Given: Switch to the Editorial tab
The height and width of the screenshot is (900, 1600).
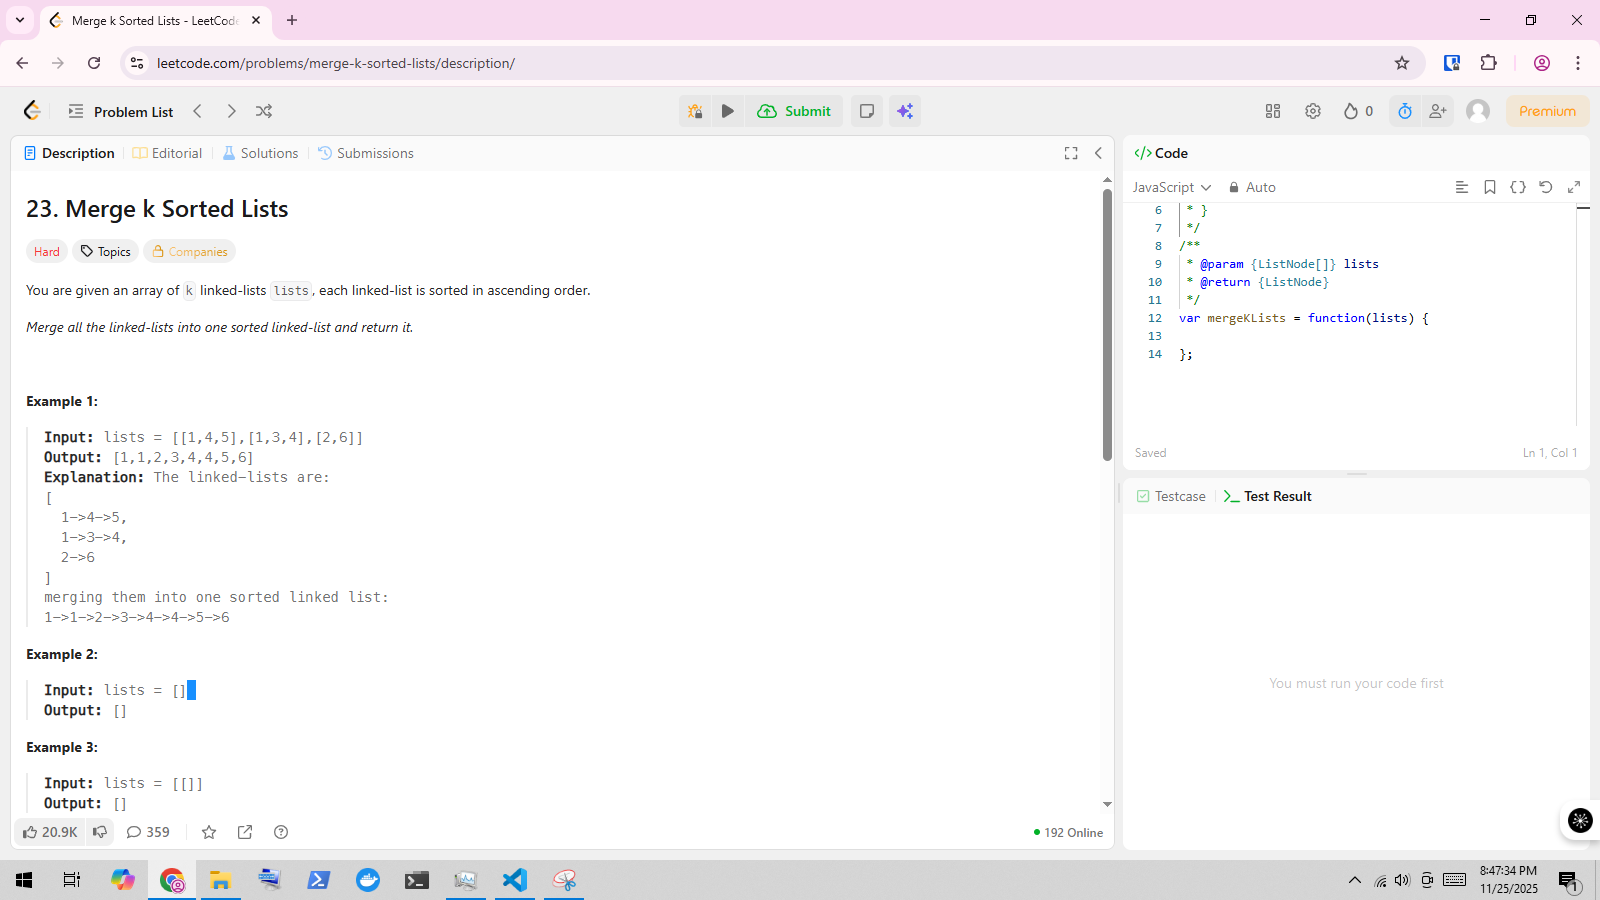Looking at the screenshot, I should pyautogui.click(x=168, y=153).
